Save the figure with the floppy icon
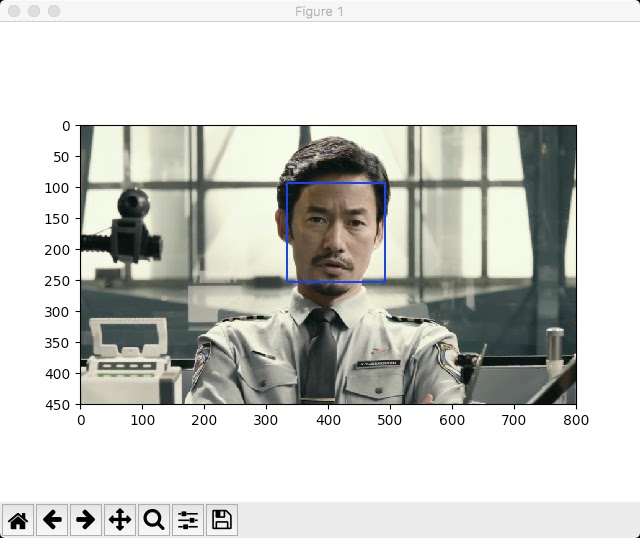 pyautogui.click(x=222, y=520)
